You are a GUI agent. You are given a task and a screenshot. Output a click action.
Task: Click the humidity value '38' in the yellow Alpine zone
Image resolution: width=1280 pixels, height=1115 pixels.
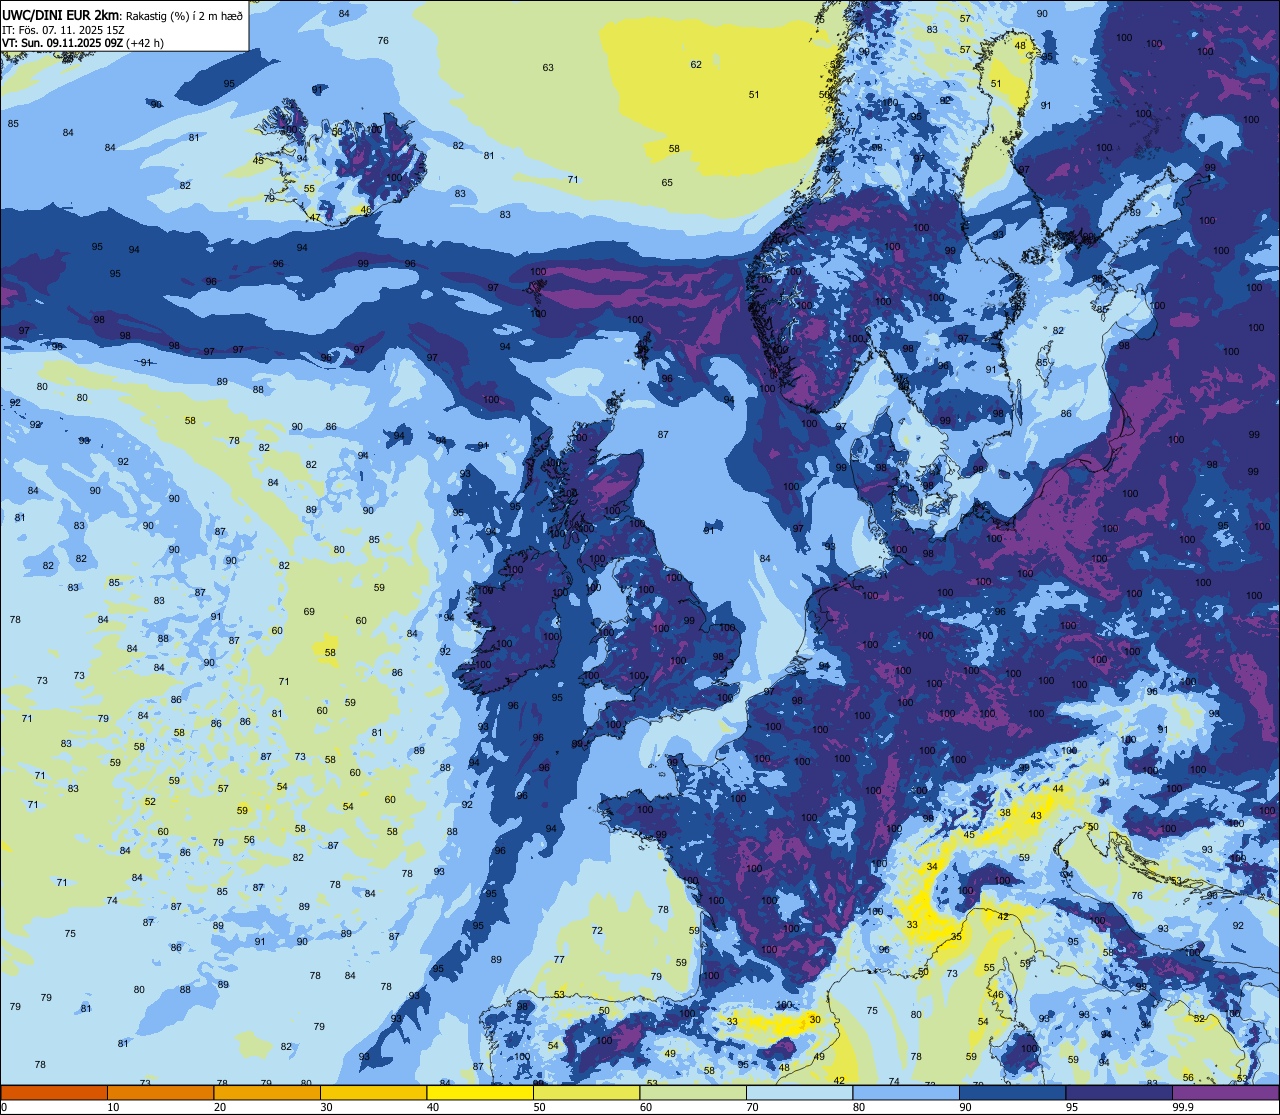pyautogui.click(x=1005, y=813)
